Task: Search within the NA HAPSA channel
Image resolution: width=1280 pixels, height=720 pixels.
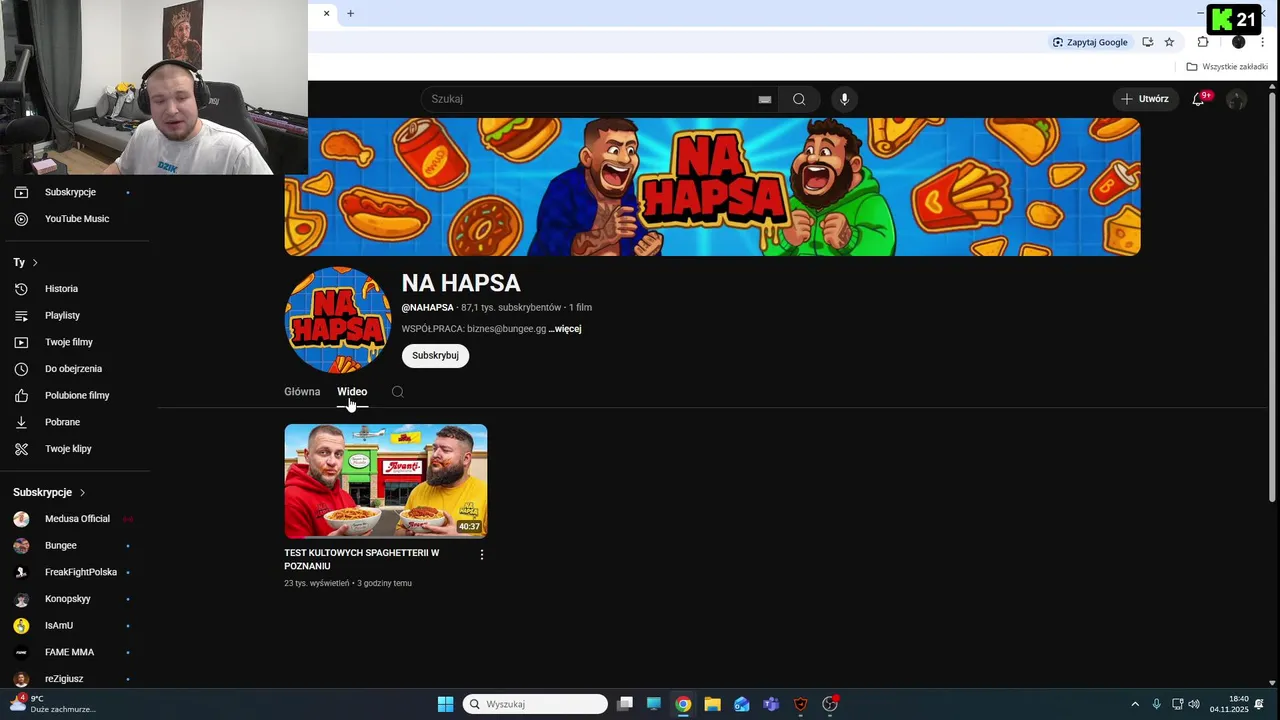Action: (x=398, y=392)
